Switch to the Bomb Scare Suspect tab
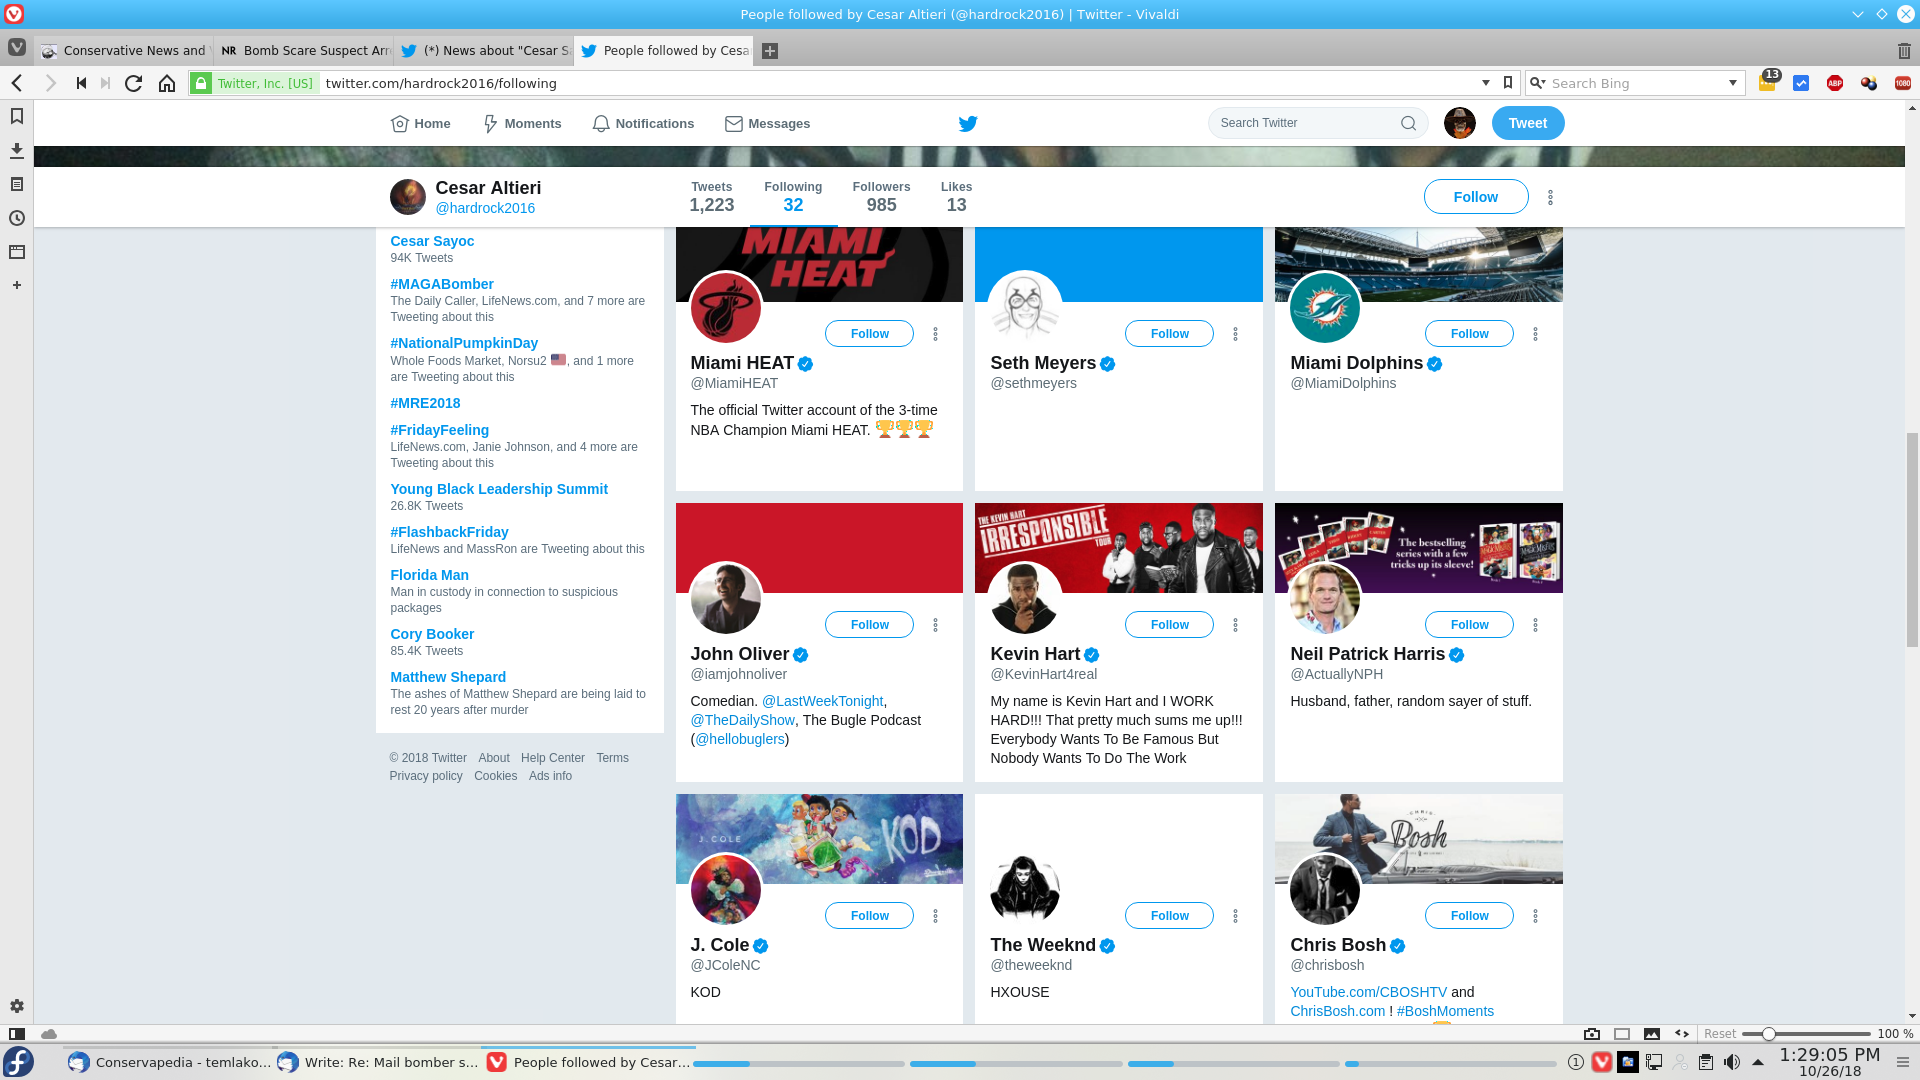Viewport: 1920px width, 1080px height. click(x=304, y=51)
